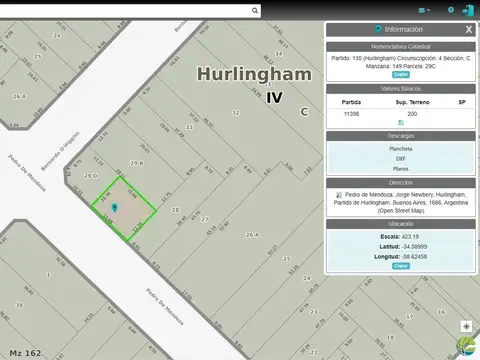
Task: Select parcel 29 D on the map
Action: [91, 176]
